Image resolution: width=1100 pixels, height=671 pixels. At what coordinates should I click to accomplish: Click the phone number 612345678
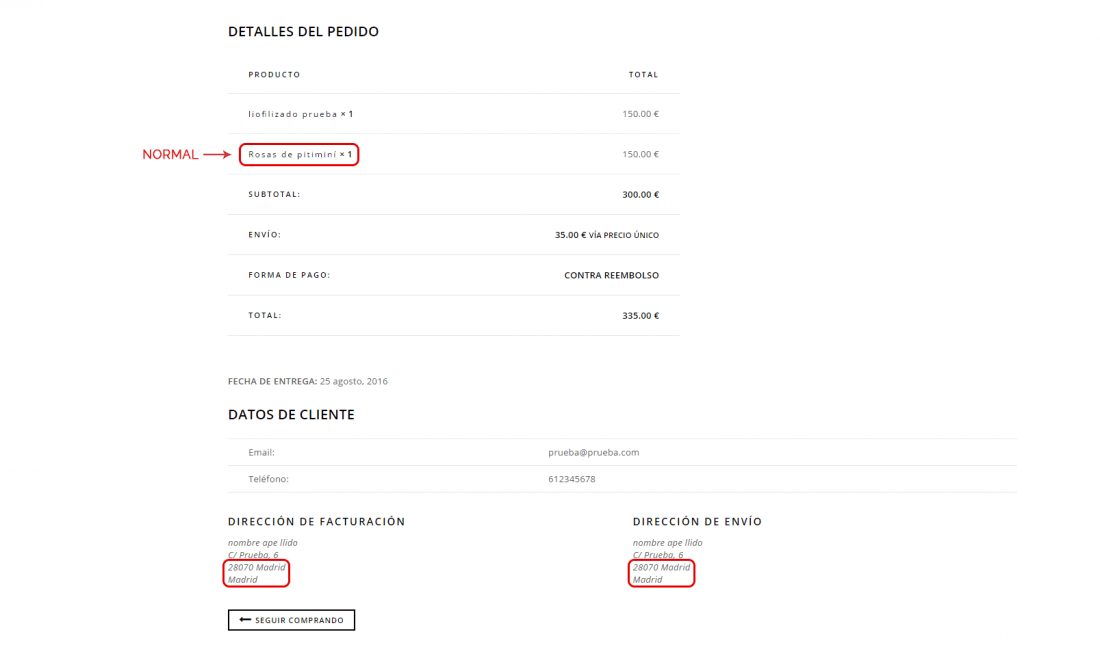572,479
